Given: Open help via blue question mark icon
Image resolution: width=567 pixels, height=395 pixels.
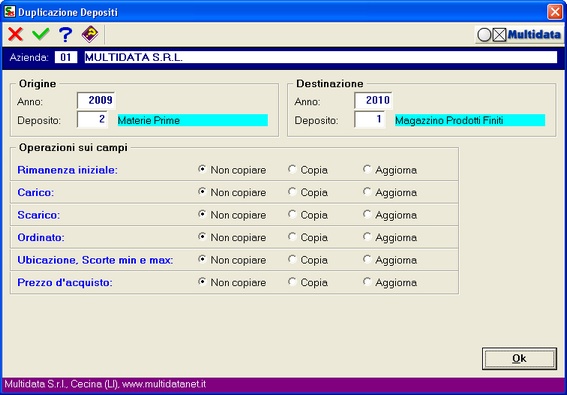Looking at the screenshot, I should pos(65,34).
